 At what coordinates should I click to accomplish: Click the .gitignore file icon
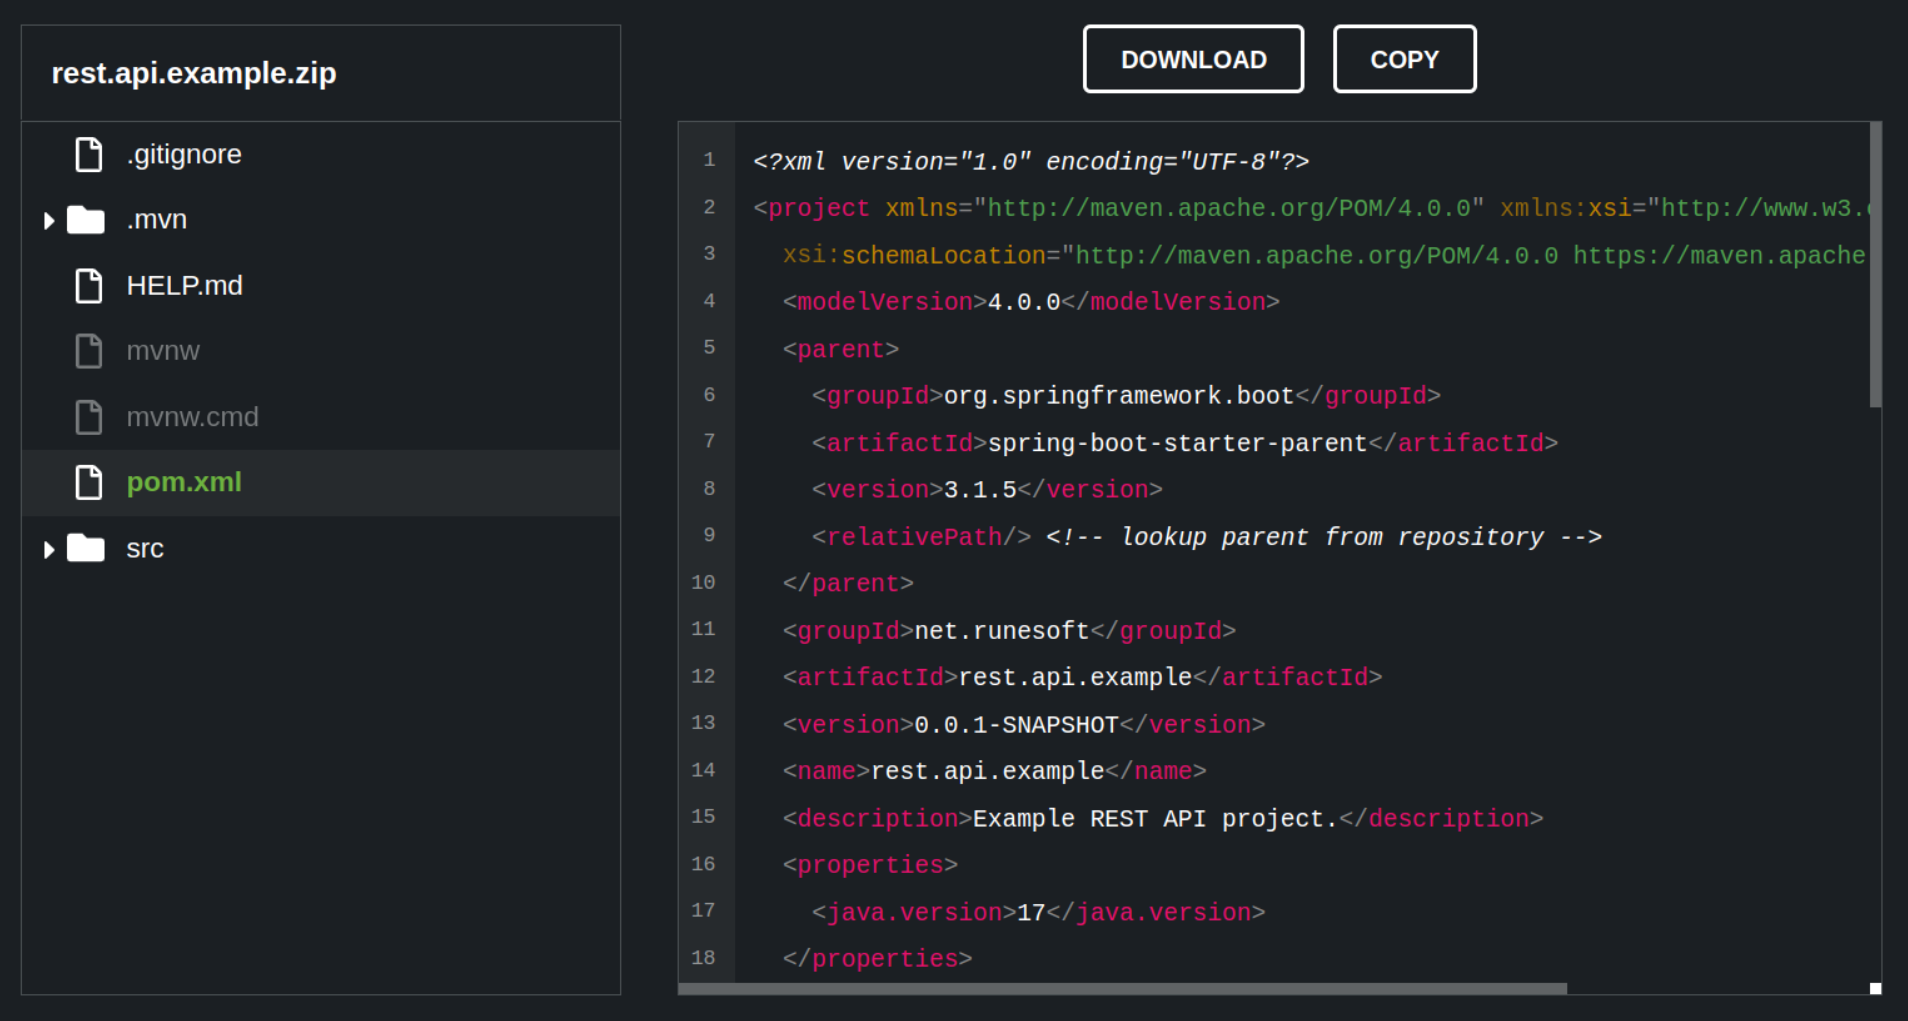click(x=89, y=155)
